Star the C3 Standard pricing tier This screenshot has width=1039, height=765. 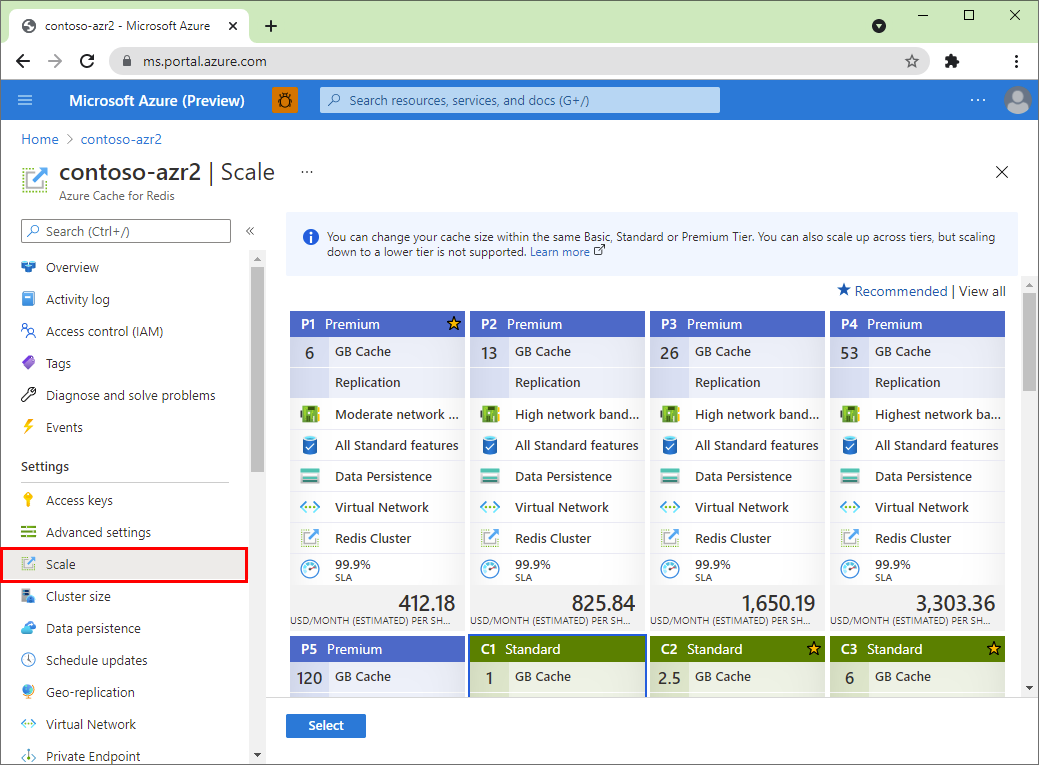(x=993, y=648)
